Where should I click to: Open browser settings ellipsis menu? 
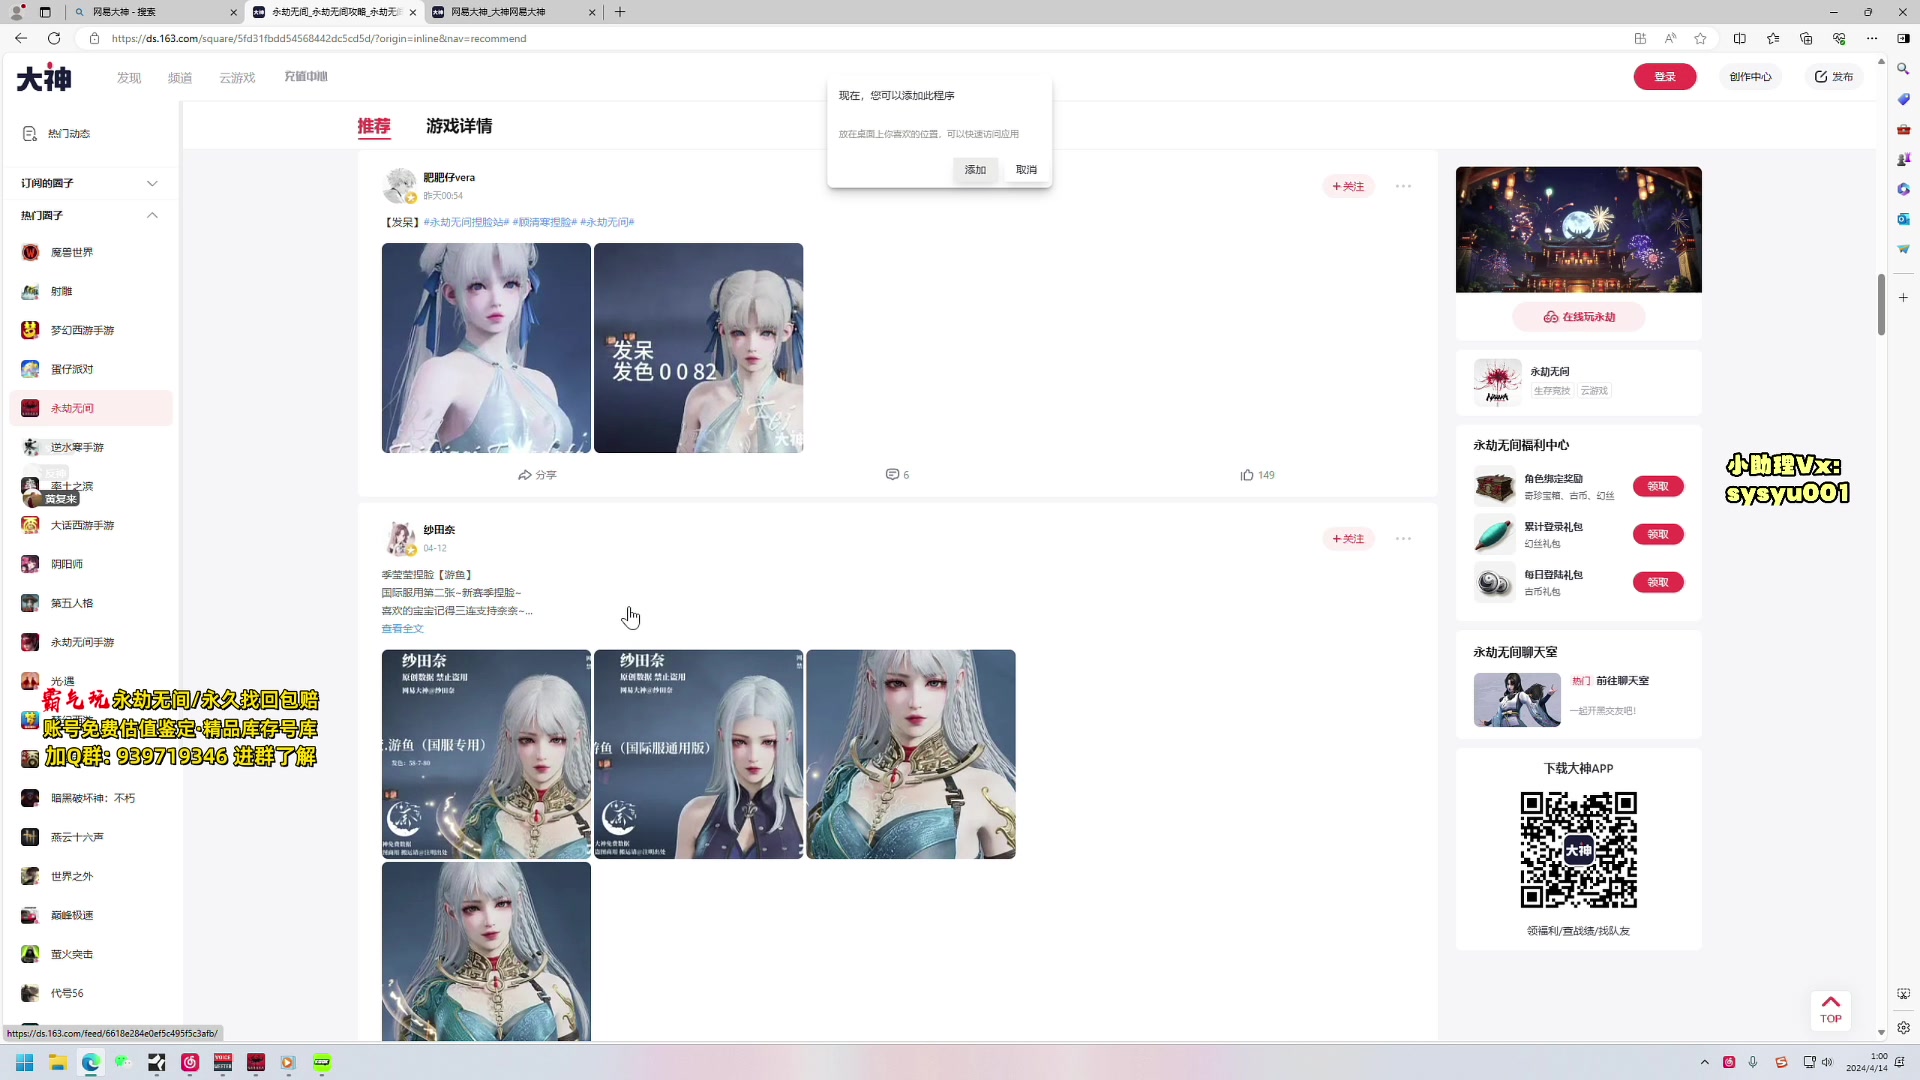pyautogui.click(x=1872, y=38)
